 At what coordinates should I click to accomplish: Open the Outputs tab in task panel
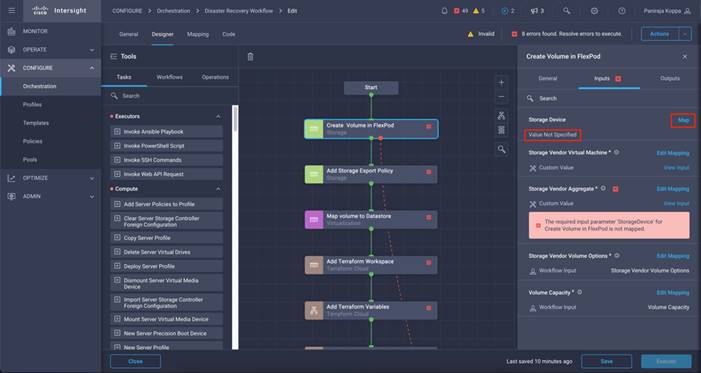pos(670,78)
